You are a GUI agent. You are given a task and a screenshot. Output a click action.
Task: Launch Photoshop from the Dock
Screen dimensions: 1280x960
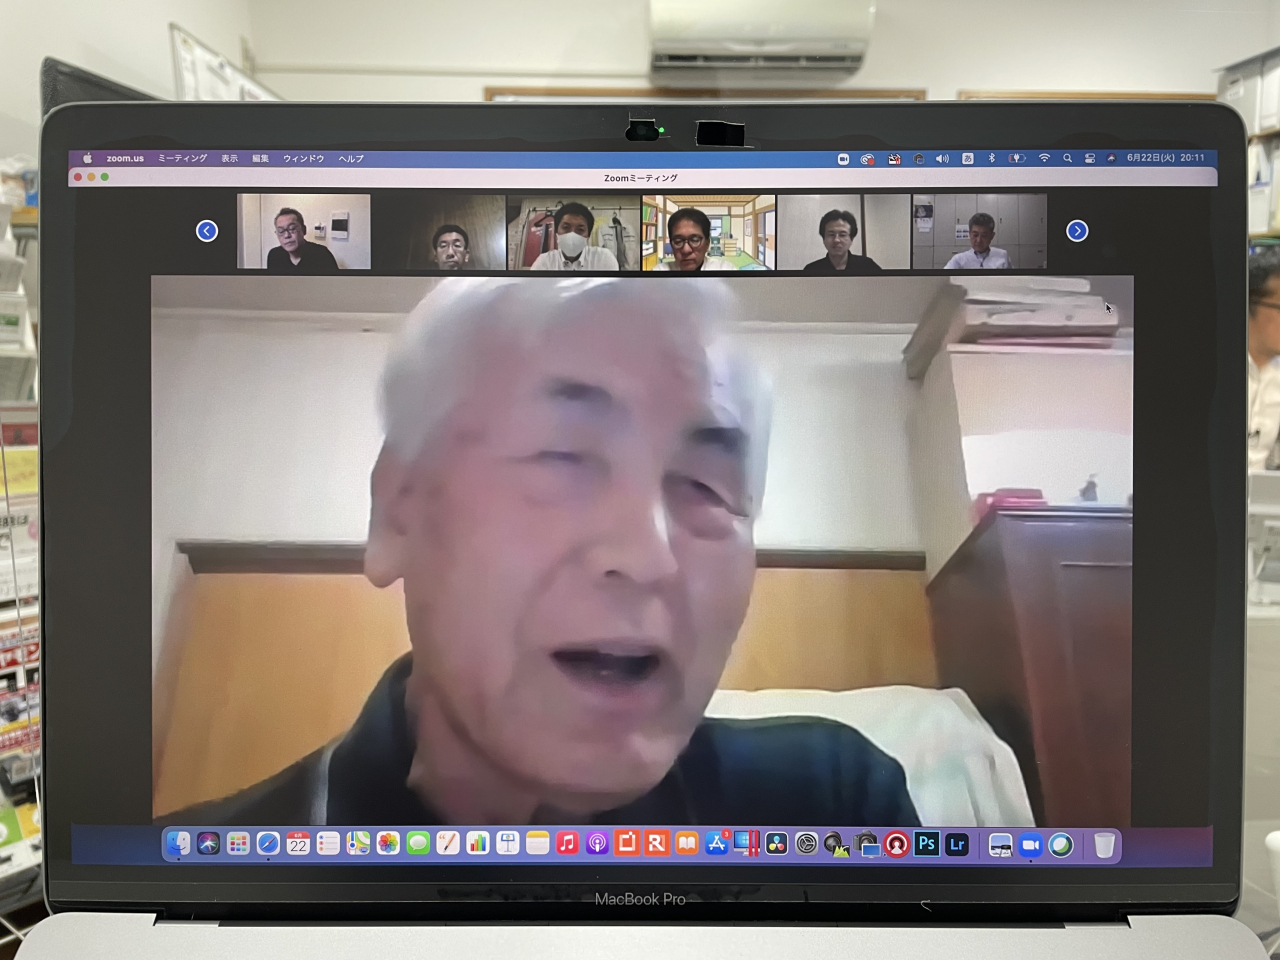pos(927,845)
